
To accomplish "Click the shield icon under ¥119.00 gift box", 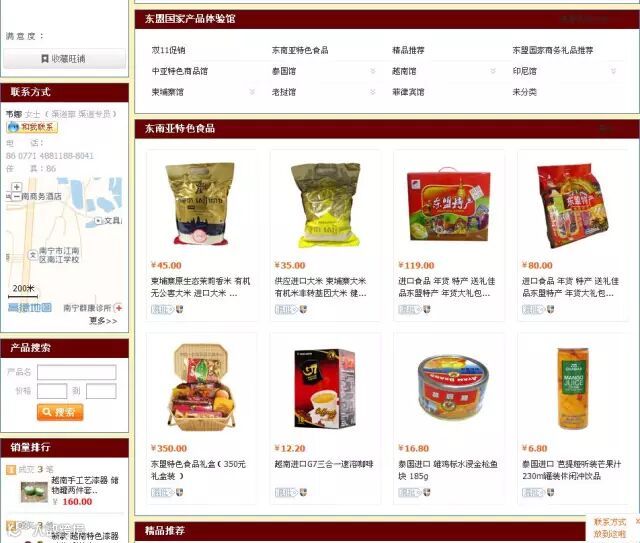I will pos(427,309).
